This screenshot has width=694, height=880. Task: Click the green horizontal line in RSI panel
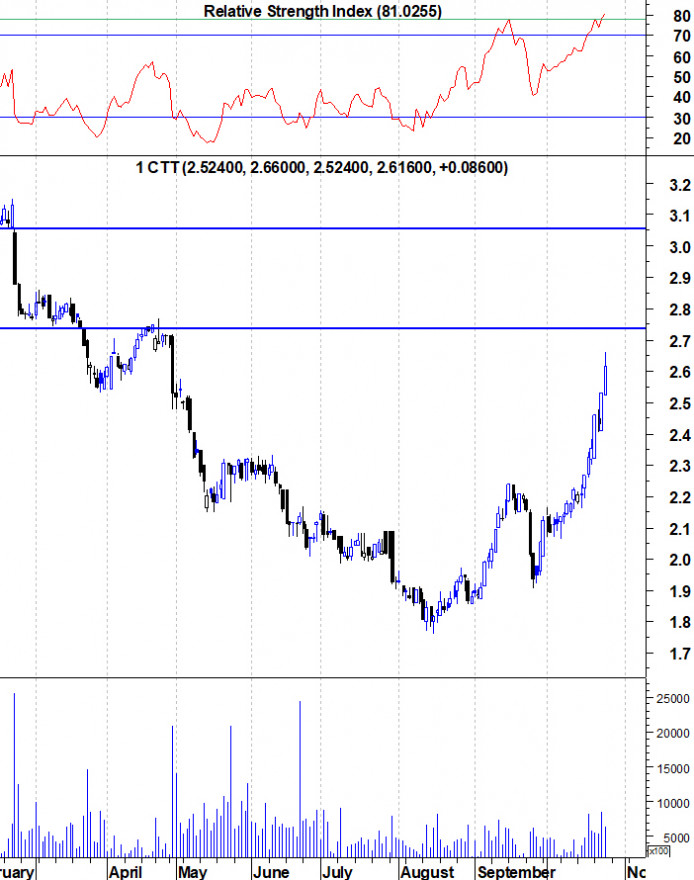[x=323, y=20]
